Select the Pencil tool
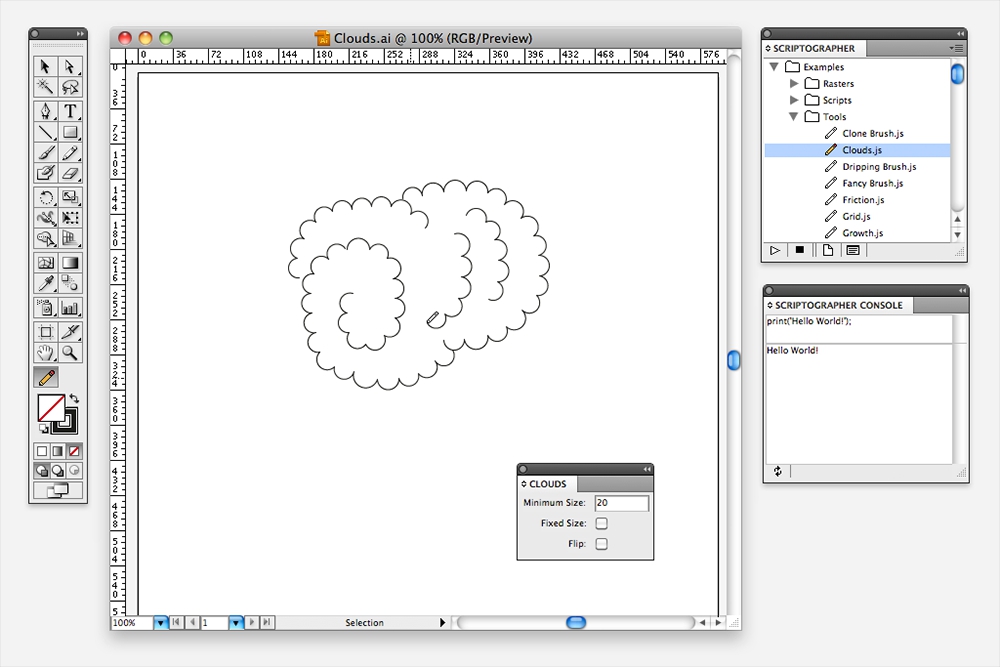The height and width of the screenshot is (667, 1000). tap(70, 152)
